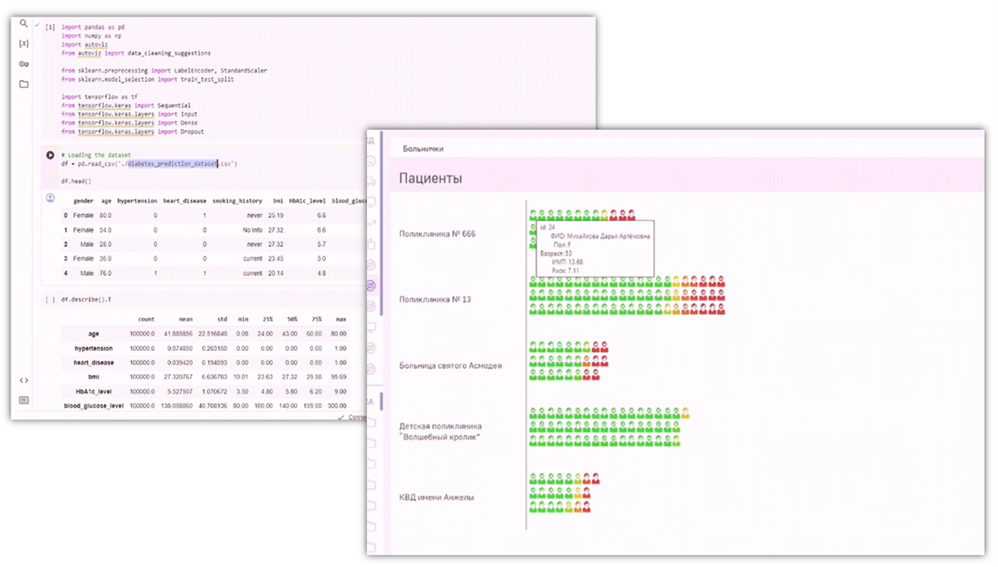Screen dimensions: 998x567
Task: Click the Пациенты page heading
Action: coord(430,178)
